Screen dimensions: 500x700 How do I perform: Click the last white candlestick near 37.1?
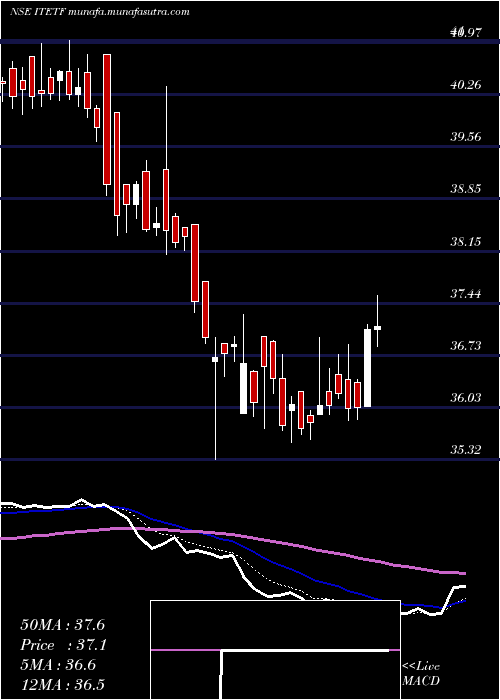click(x=377, y=328)
